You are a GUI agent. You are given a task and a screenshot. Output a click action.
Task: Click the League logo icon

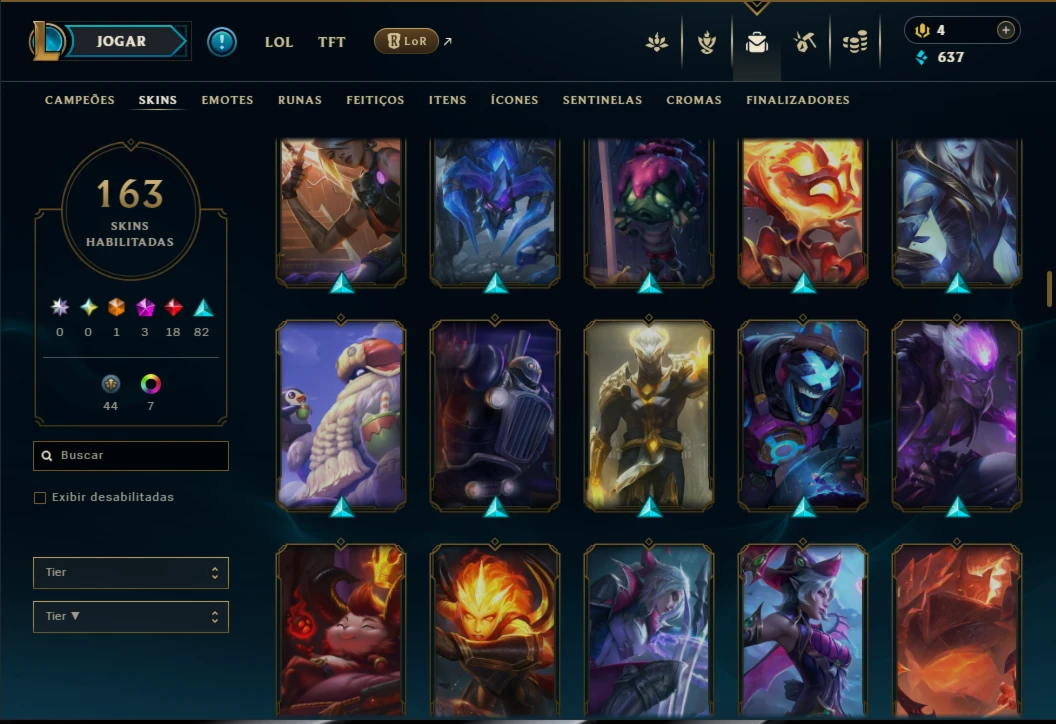pos(46,41)
